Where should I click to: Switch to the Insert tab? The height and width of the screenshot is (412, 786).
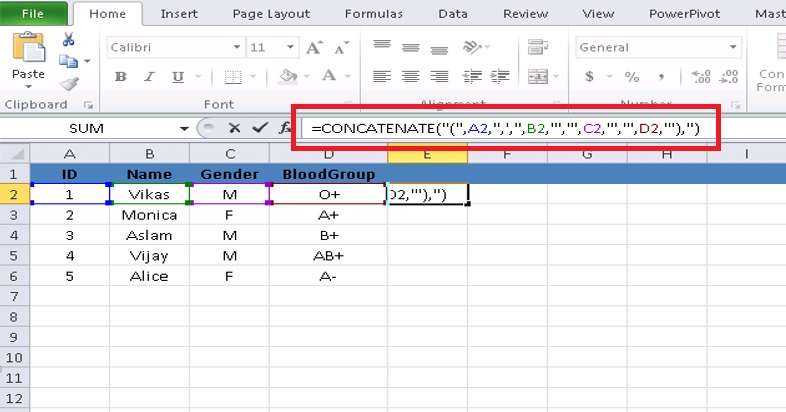pos(179,14)
